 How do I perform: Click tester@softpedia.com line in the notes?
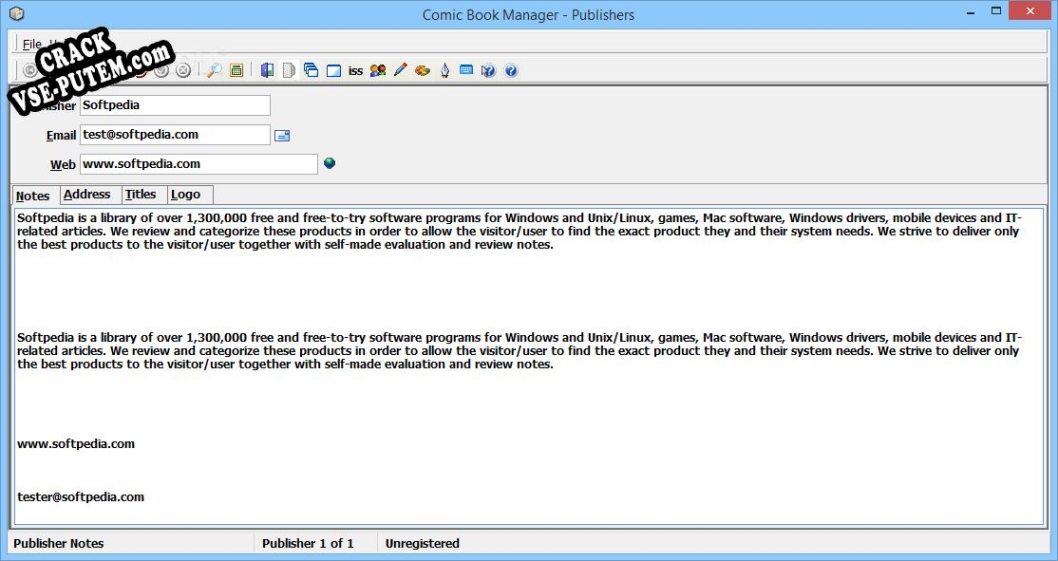[x=81, y=497]
